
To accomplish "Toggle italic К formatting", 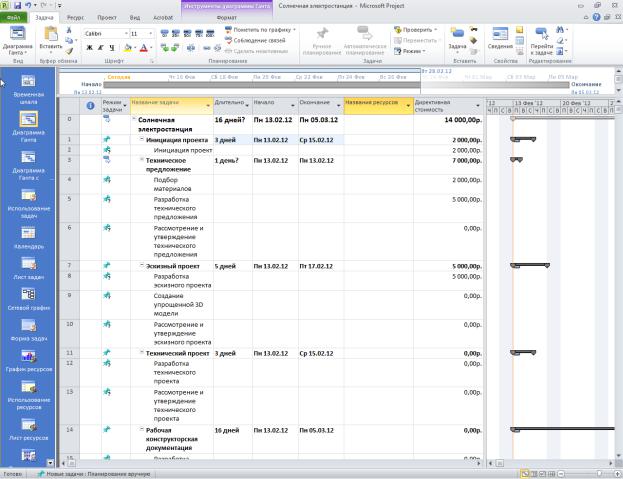I will [x=101, y=48].
